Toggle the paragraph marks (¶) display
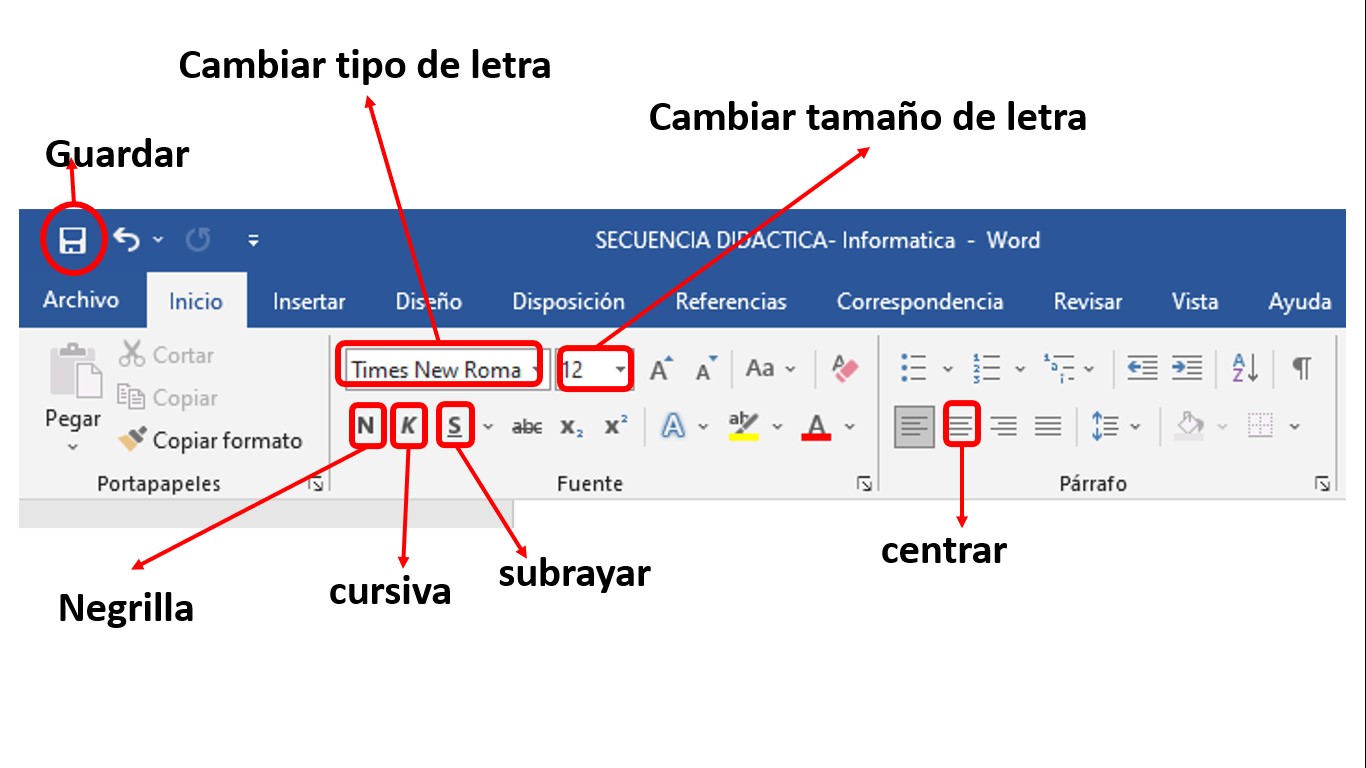The width and height of the screenshot is (1366, 768). point(1301,369)
